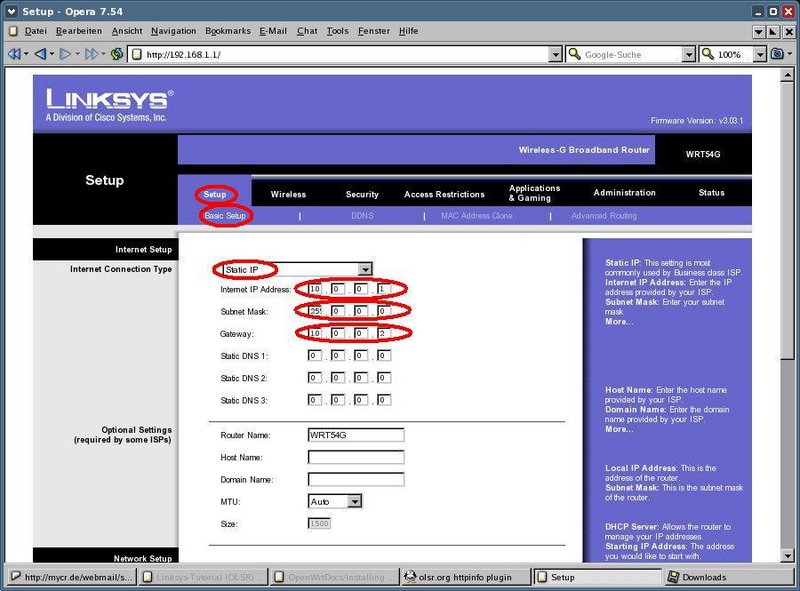Open the Advanced Routing sub-tab
800x591 pixels.
[x=604, y=216]
